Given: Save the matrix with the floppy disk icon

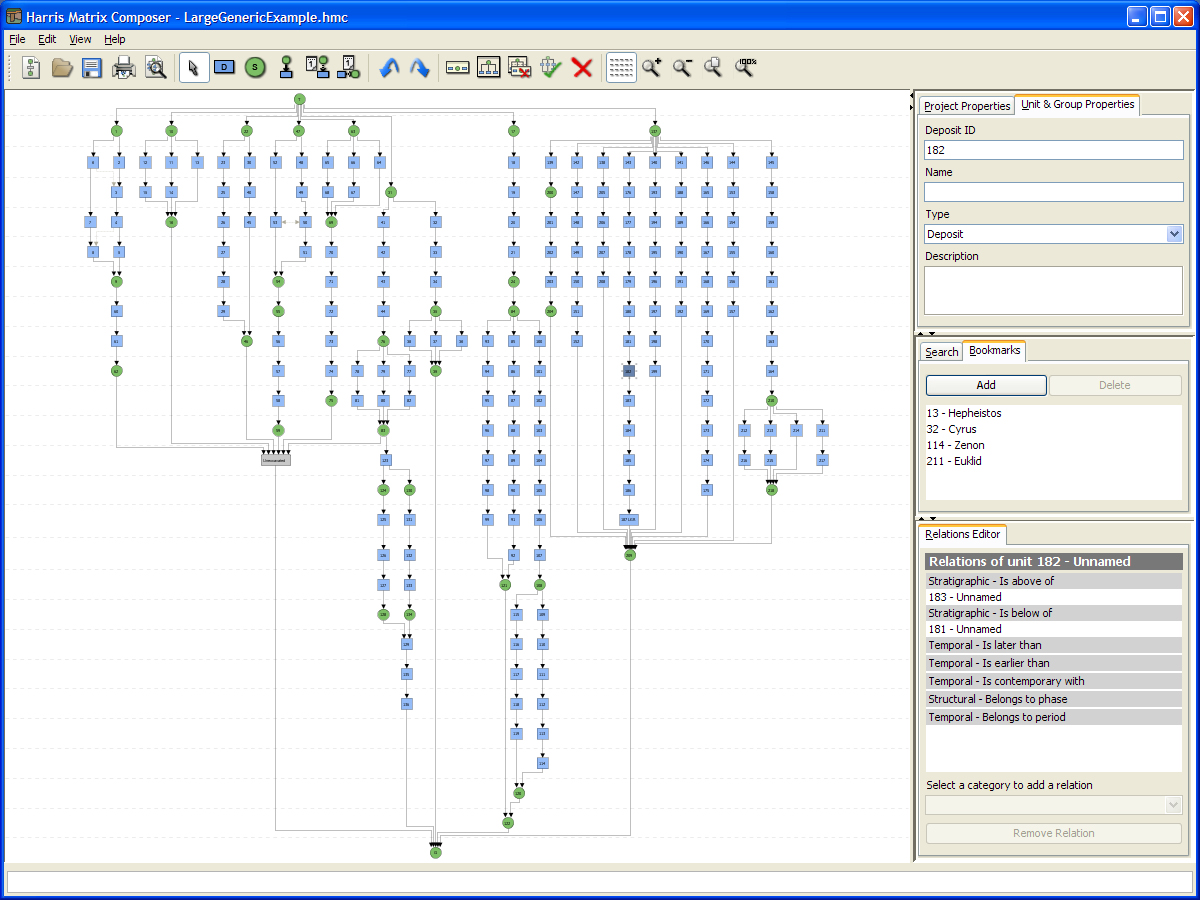Looking at the screenshot, I should coord(92,68).
